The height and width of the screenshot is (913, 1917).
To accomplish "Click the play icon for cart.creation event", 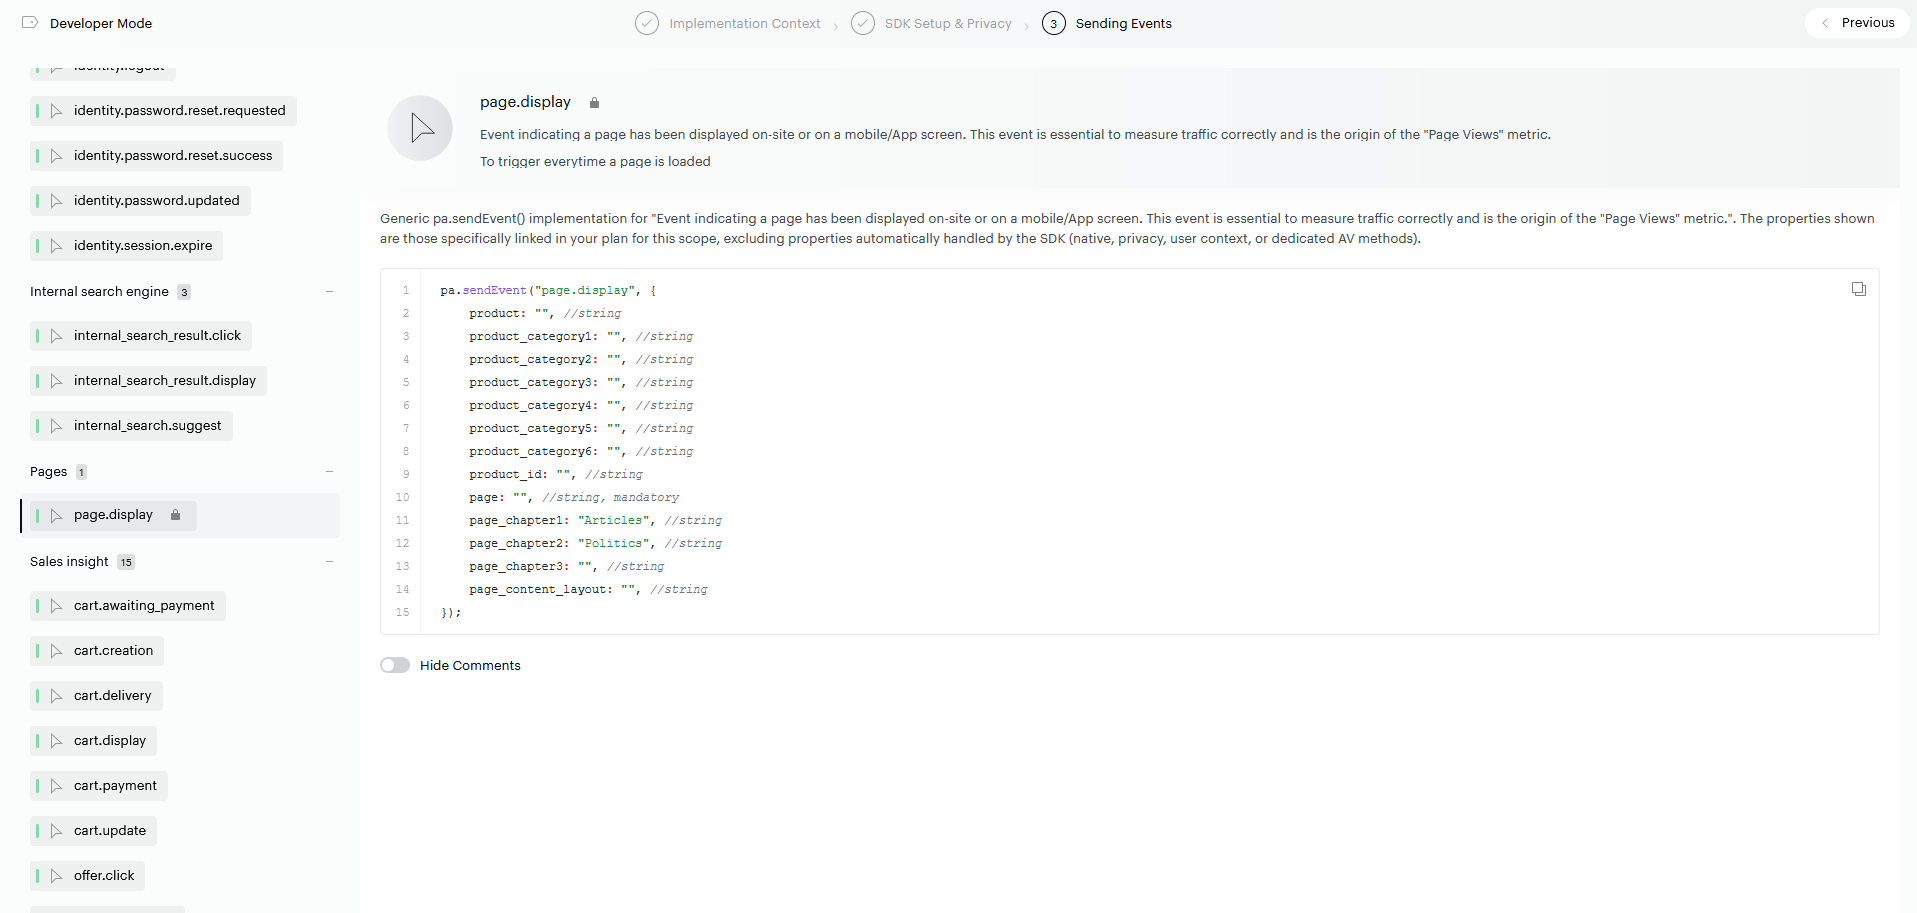I will pyautogui.click(x=57, y=651).
